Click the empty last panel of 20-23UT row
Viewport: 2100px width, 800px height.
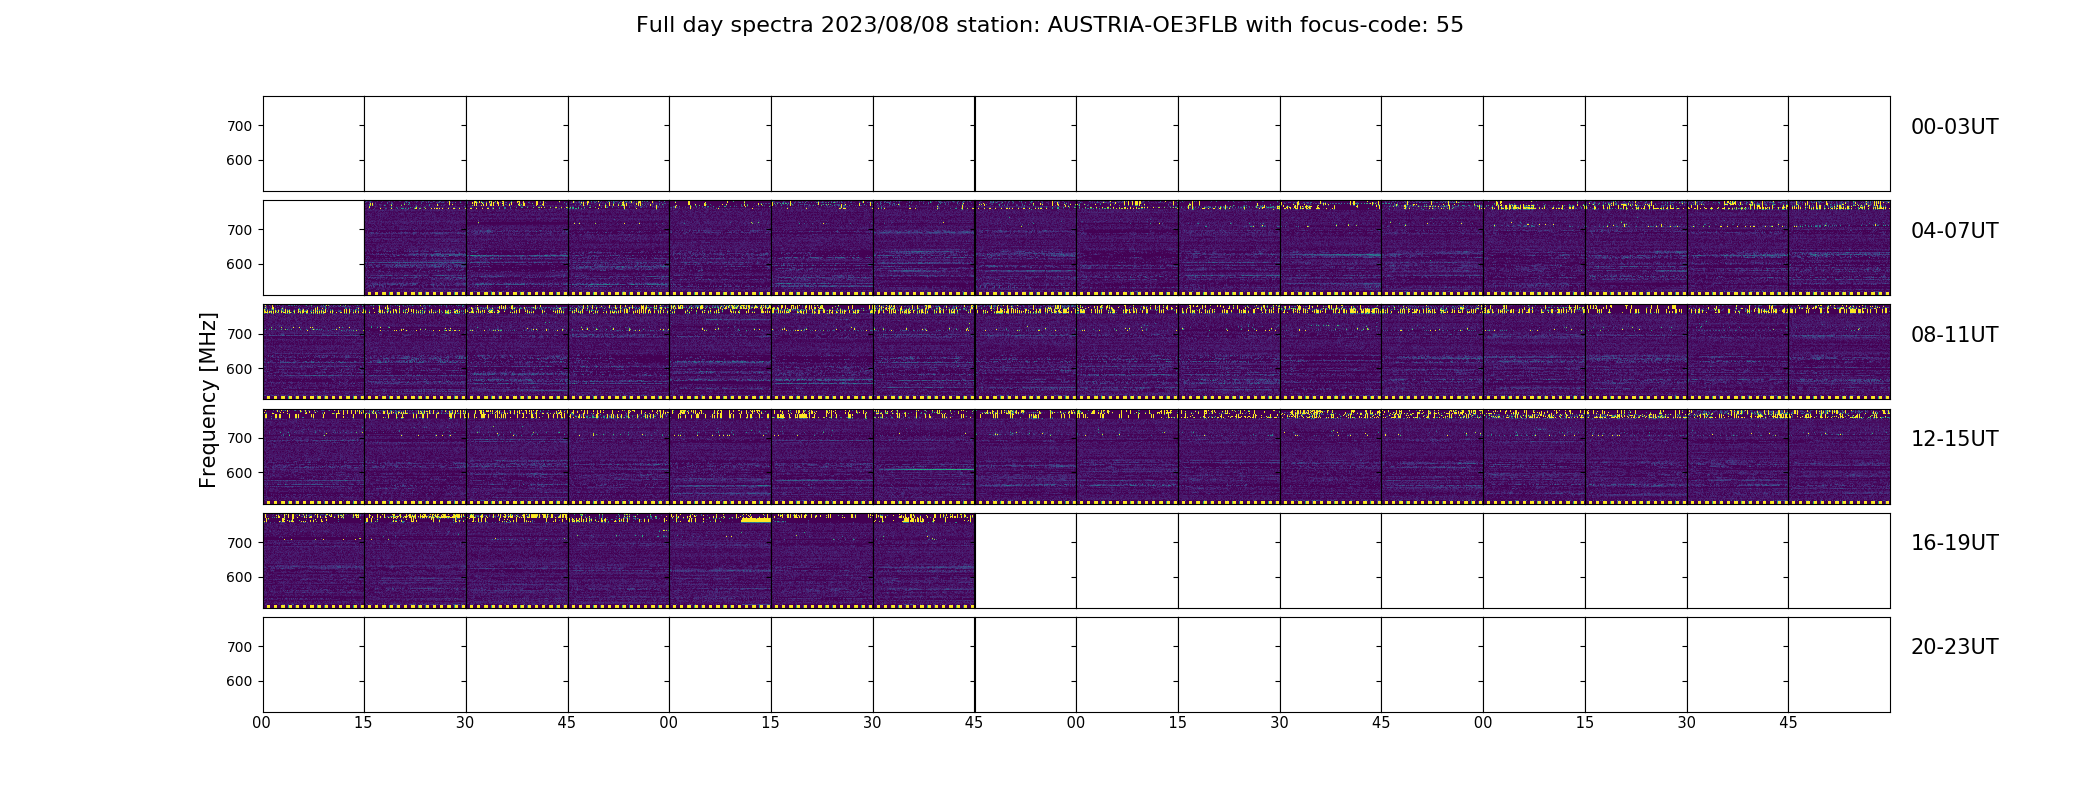1839,665
